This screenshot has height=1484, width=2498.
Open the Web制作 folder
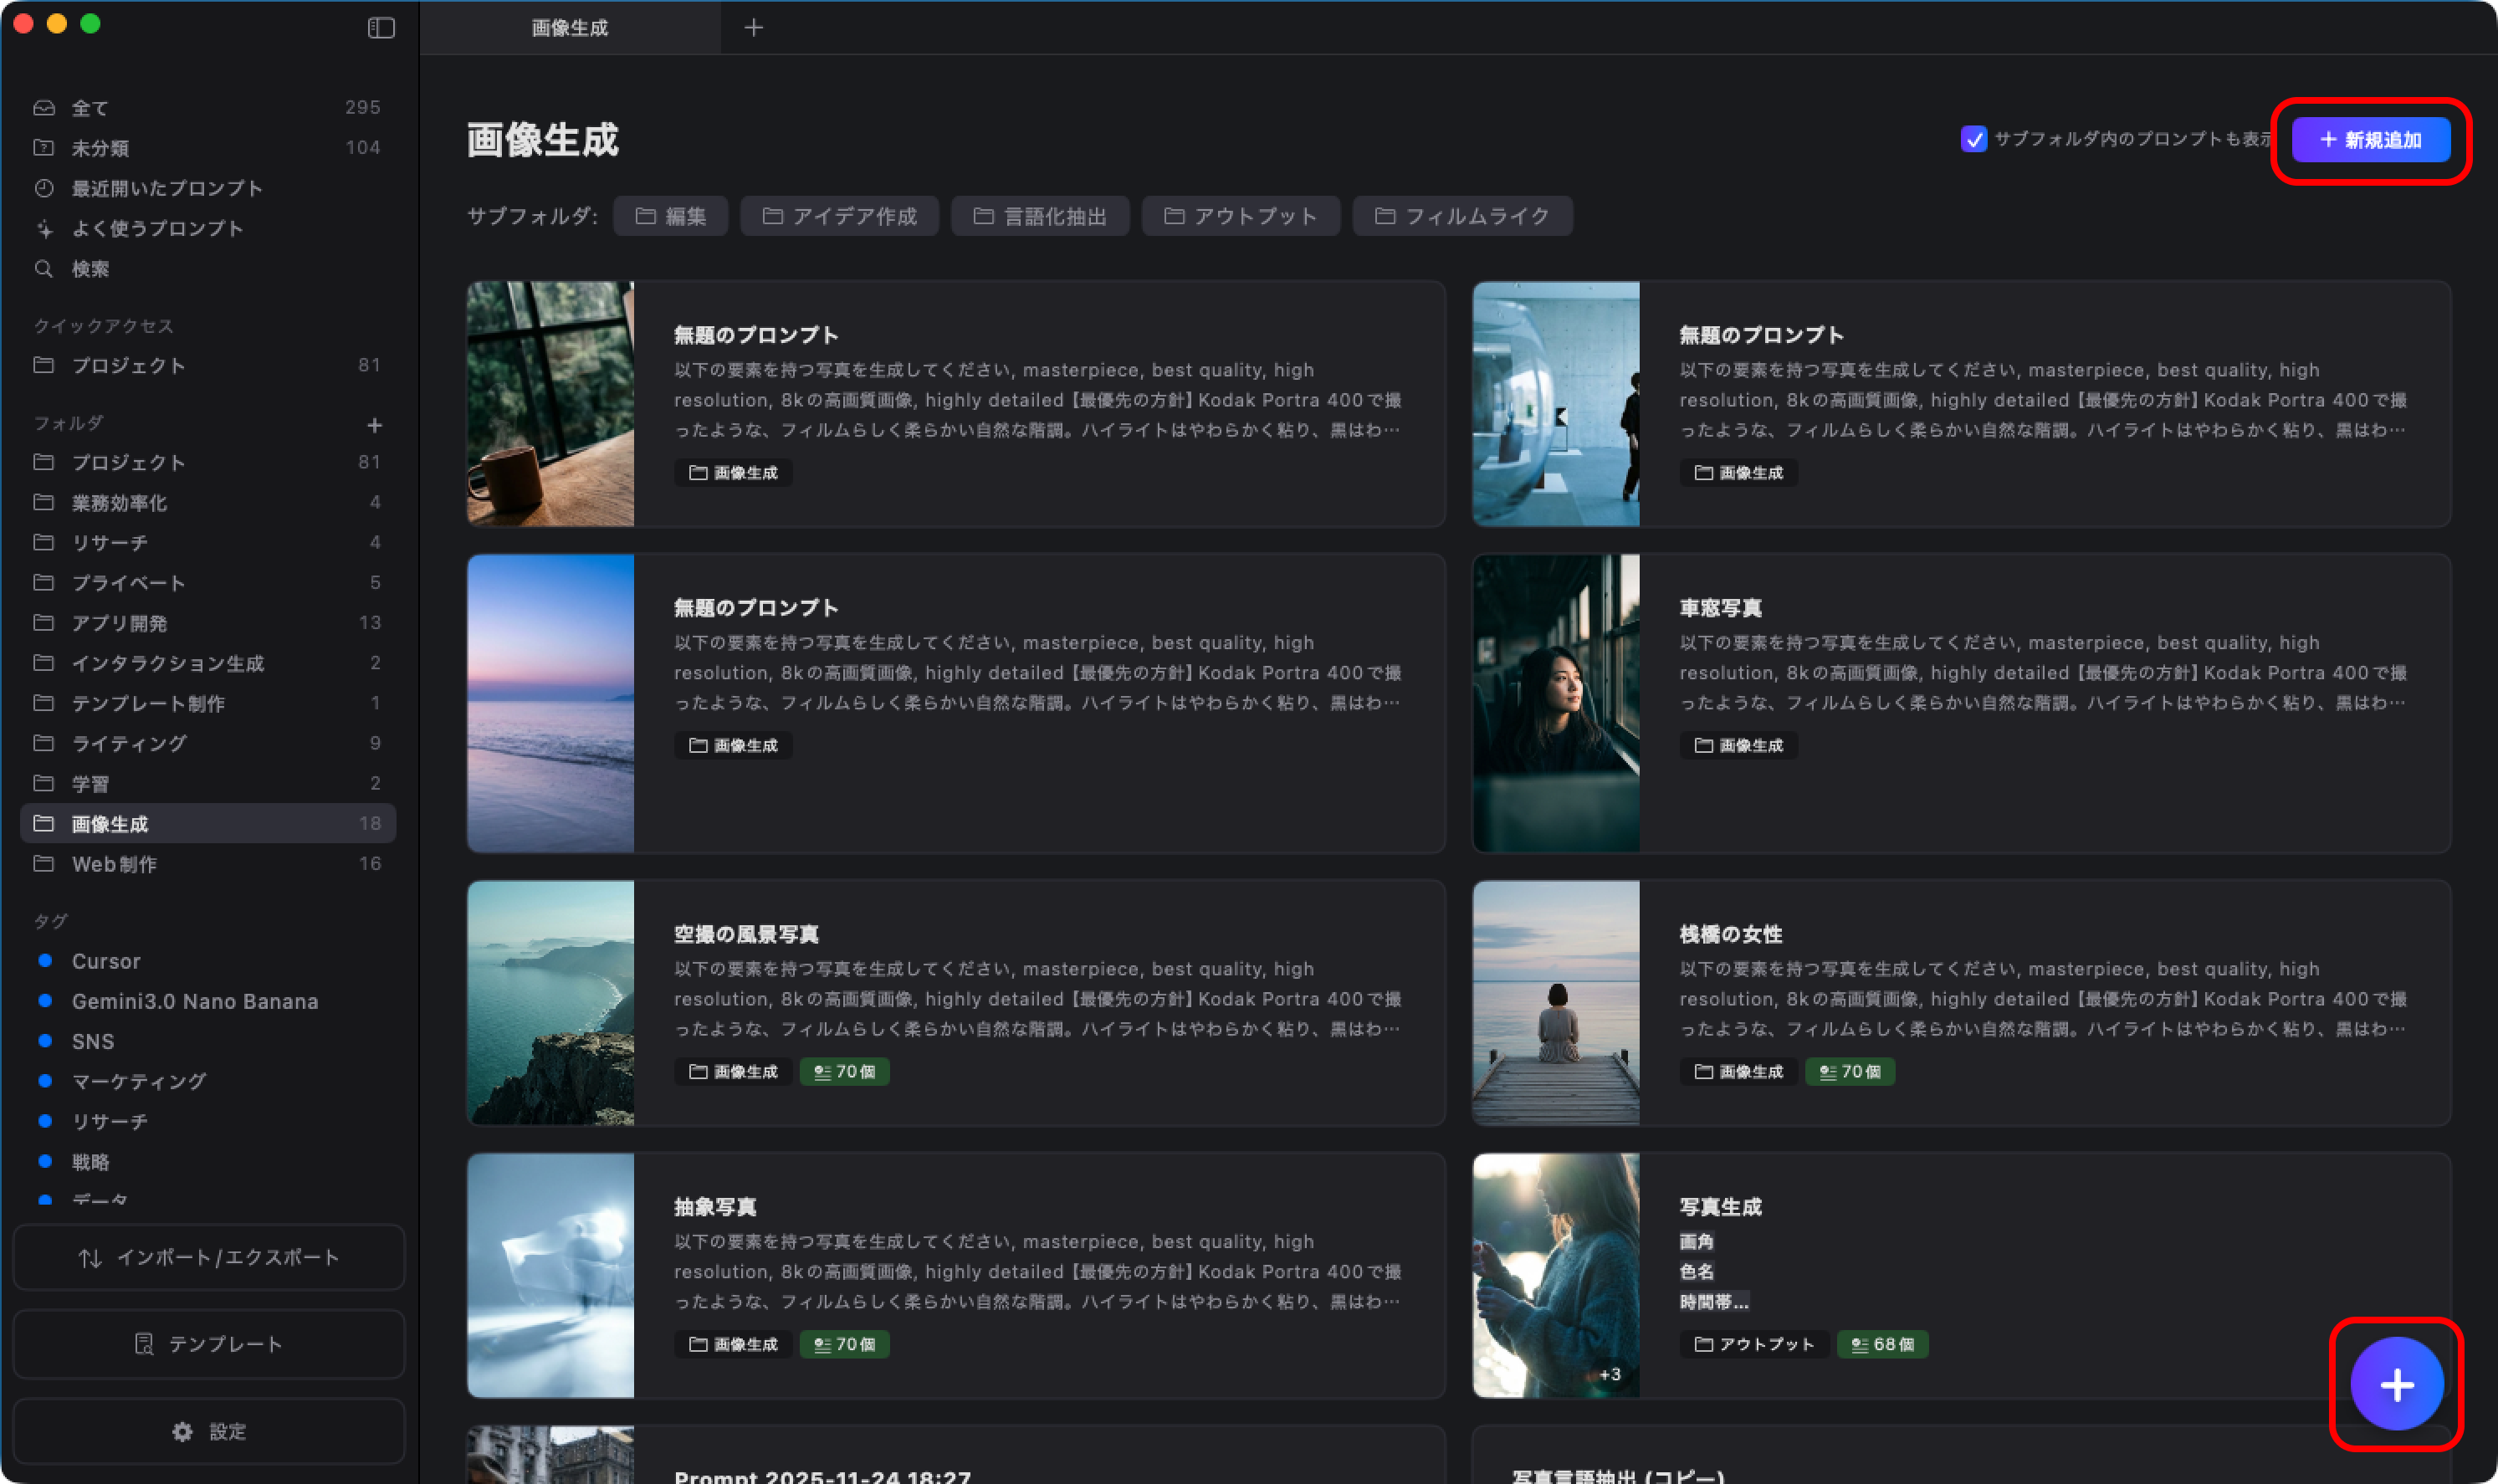point(208,864)
